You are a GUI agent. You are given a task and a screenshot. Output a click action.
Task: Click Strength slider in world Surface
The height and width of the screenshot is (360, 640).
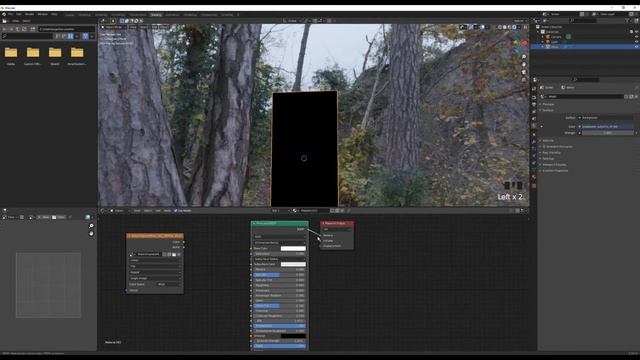point(607,133)
